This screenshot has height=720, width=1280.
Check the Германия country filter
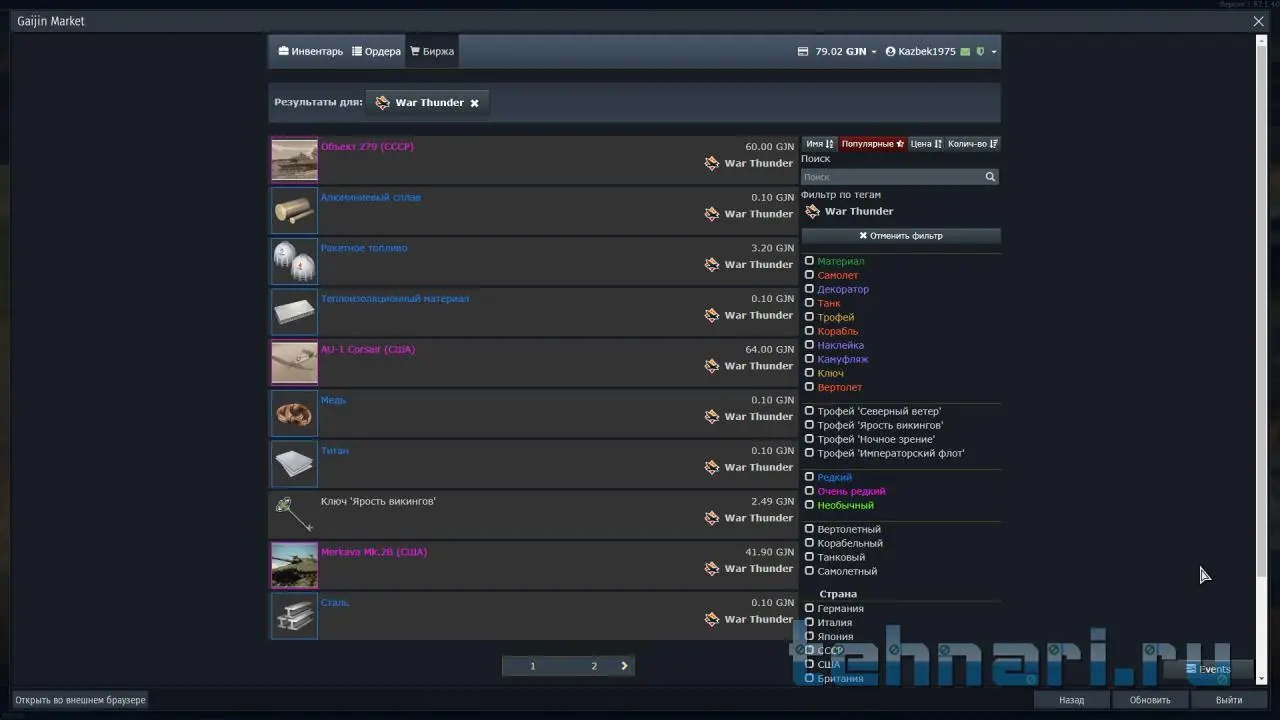[x=809, y=608]
